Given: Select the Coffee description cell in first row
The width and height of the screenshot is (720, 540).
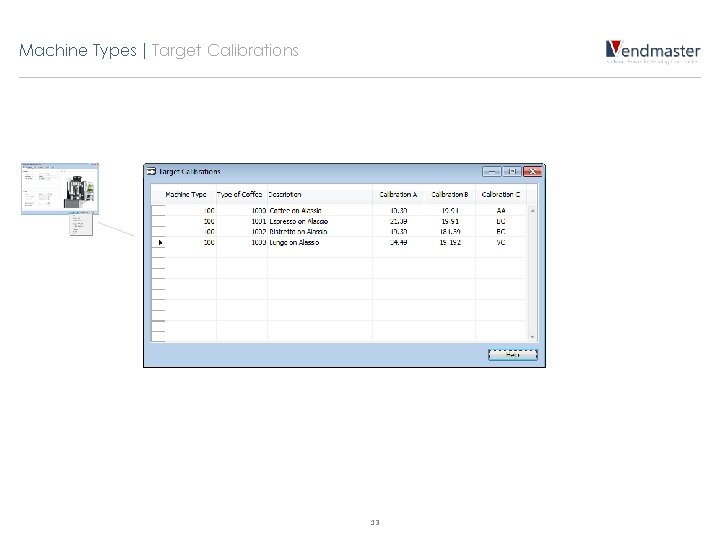Looking at the screenshot, I should (320, 210).
